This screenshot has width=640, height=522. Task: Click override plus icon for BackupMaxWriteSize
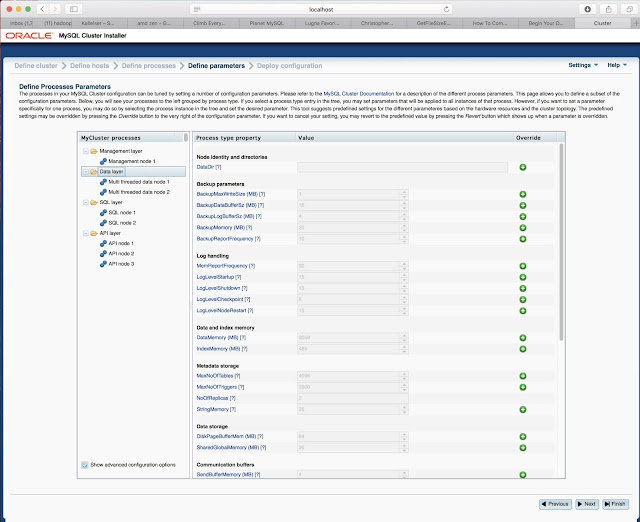[x=522, y=194]
